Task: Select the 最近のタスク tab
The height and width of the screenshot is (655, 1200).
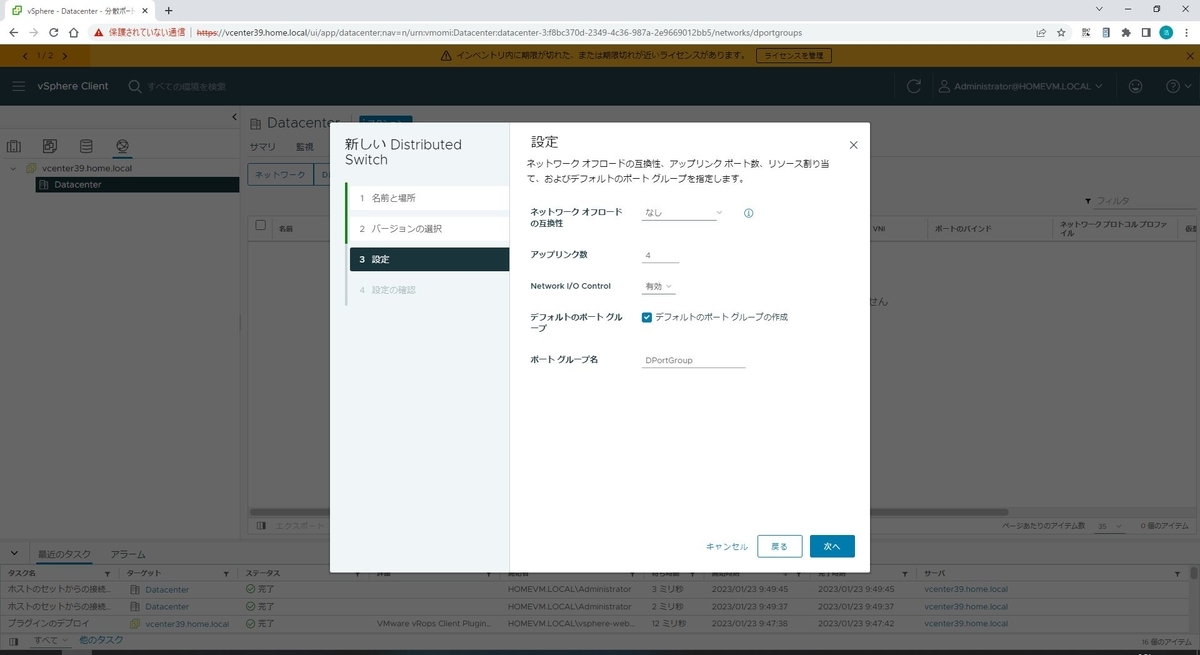Action: 65,554
